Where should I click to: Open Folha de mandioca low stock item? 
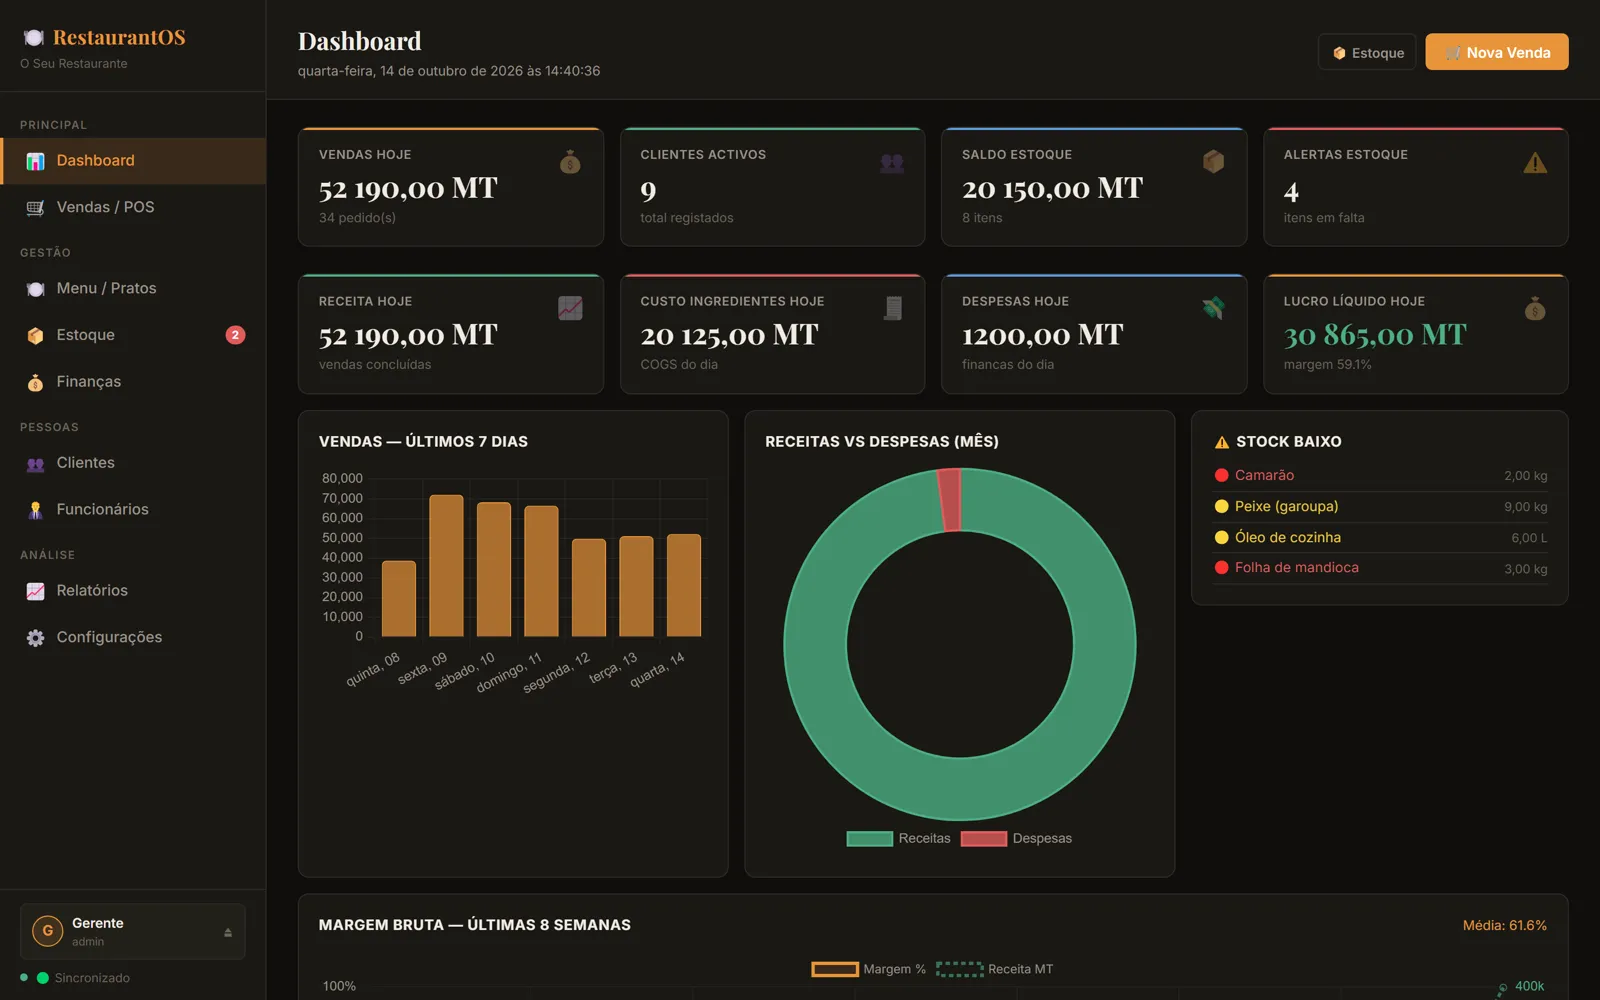[1380, 568]
